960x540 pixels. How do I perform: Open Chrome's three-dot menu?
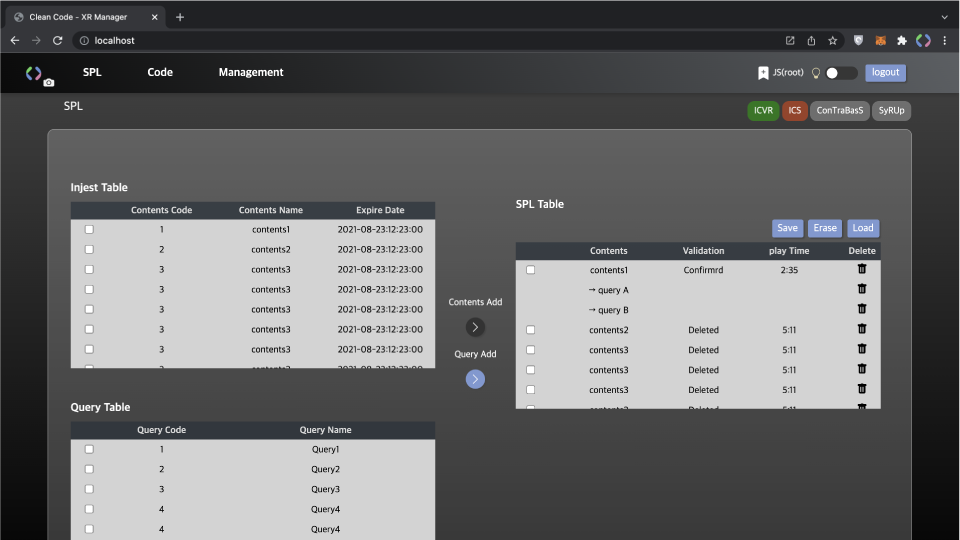(x=944, y=41)
